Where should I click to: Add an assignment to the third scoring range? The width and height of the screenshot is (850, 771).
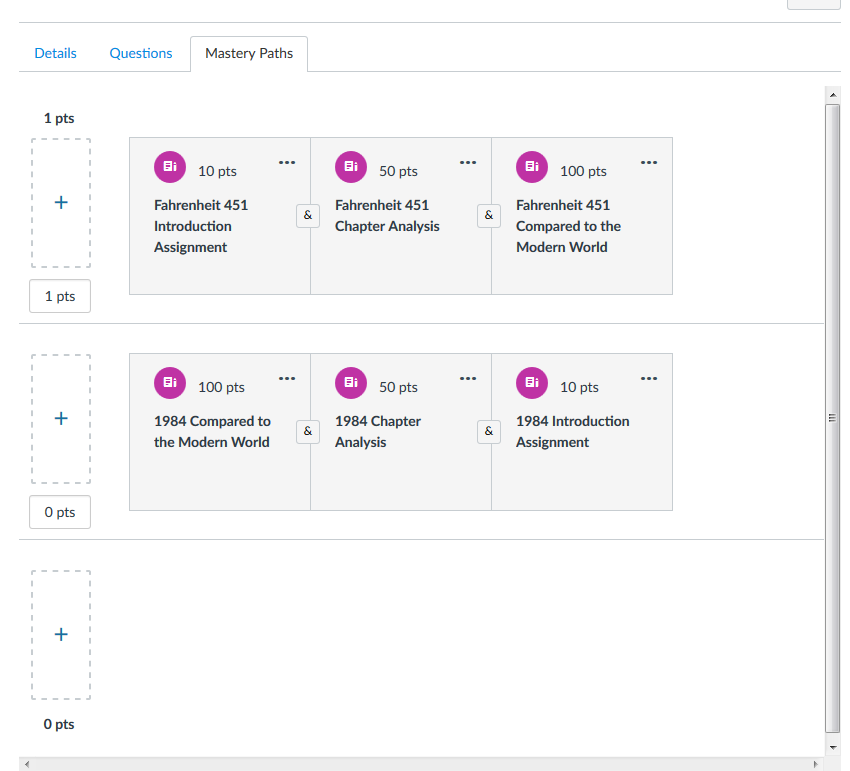tap(61, 635)
